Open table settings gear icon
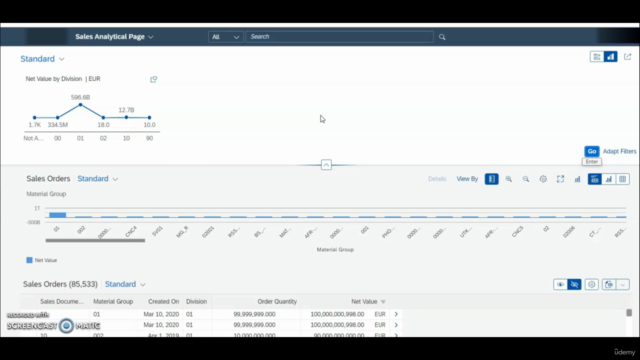Viewport: 640px width, 360px height. point(591,284)
